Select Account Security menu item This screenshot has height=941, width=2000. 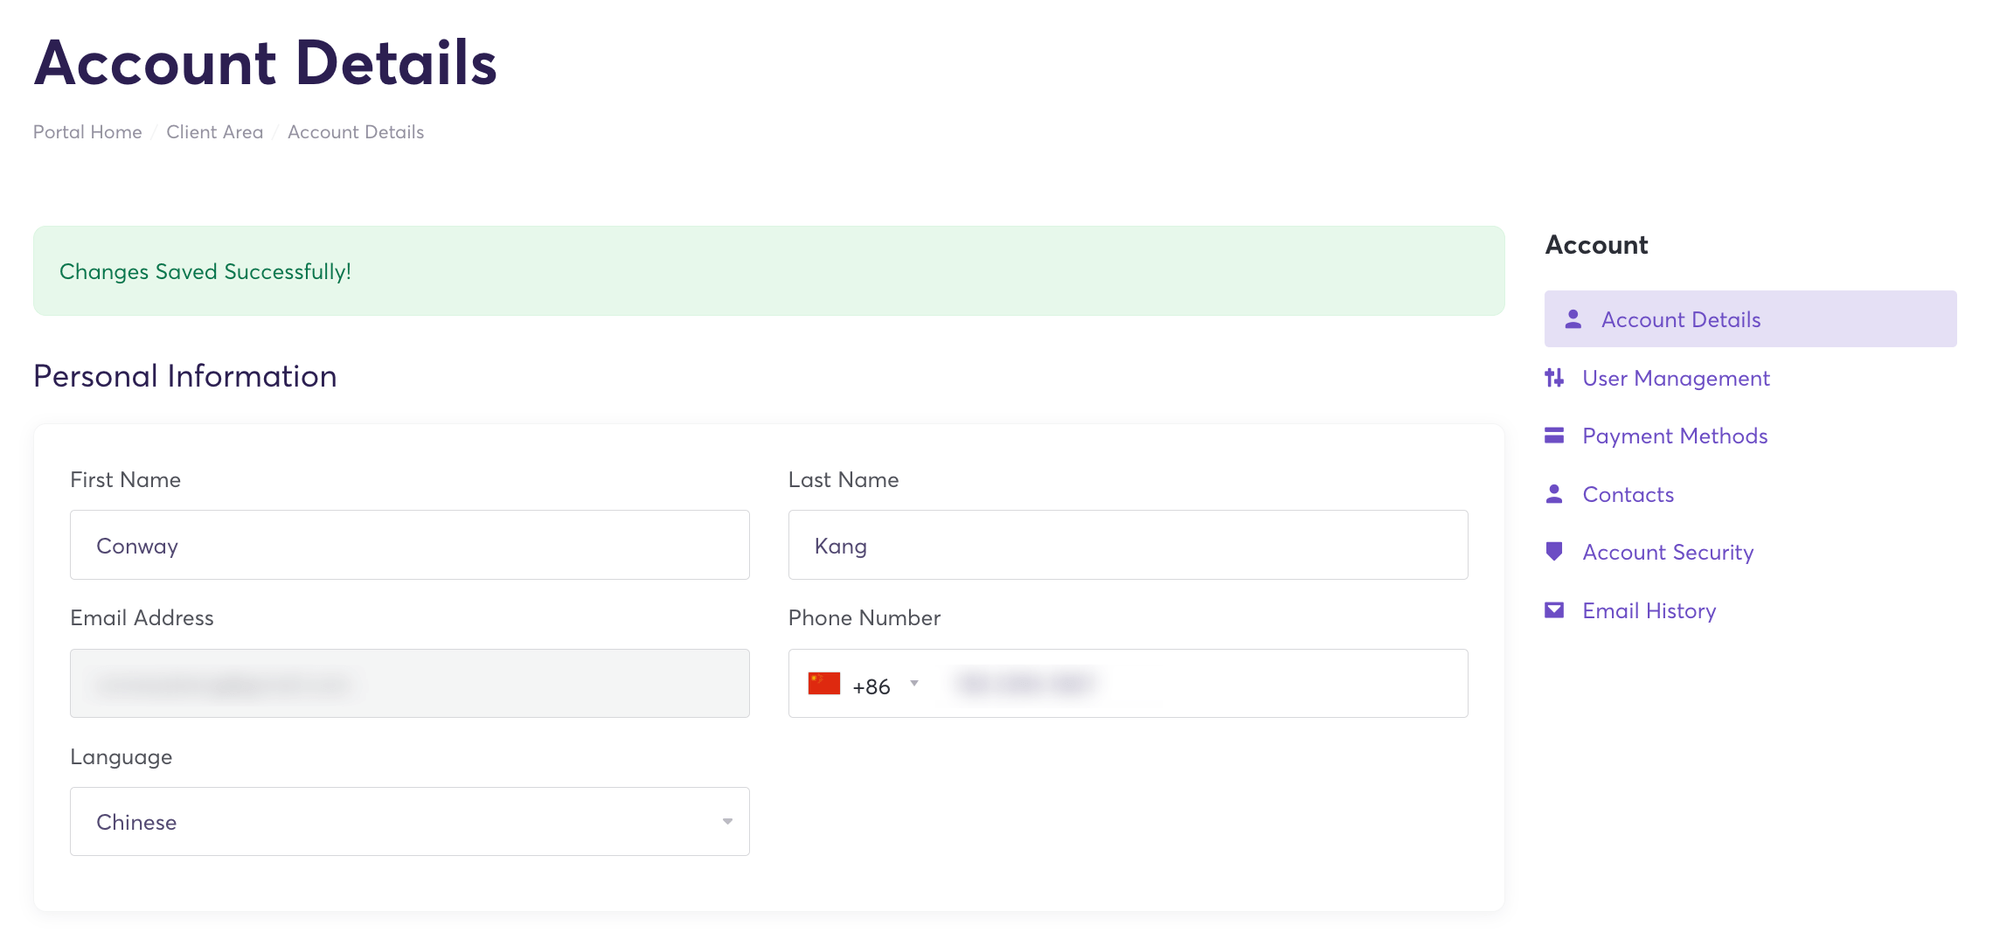[x=1667, y=552]
